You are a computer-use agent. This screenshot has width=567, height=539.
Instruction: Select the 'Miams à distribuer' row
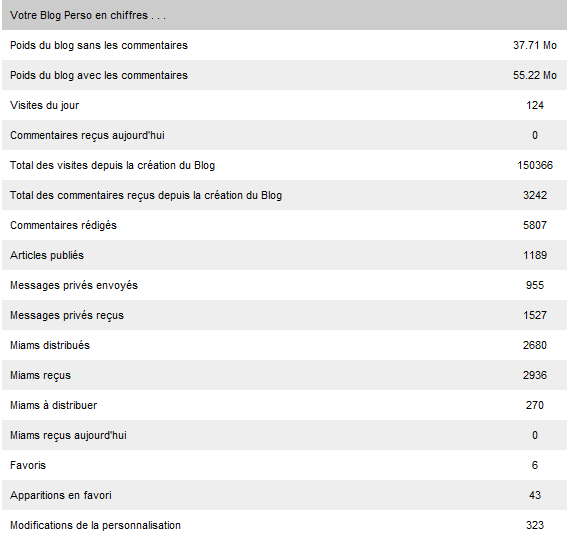(284, 405)
